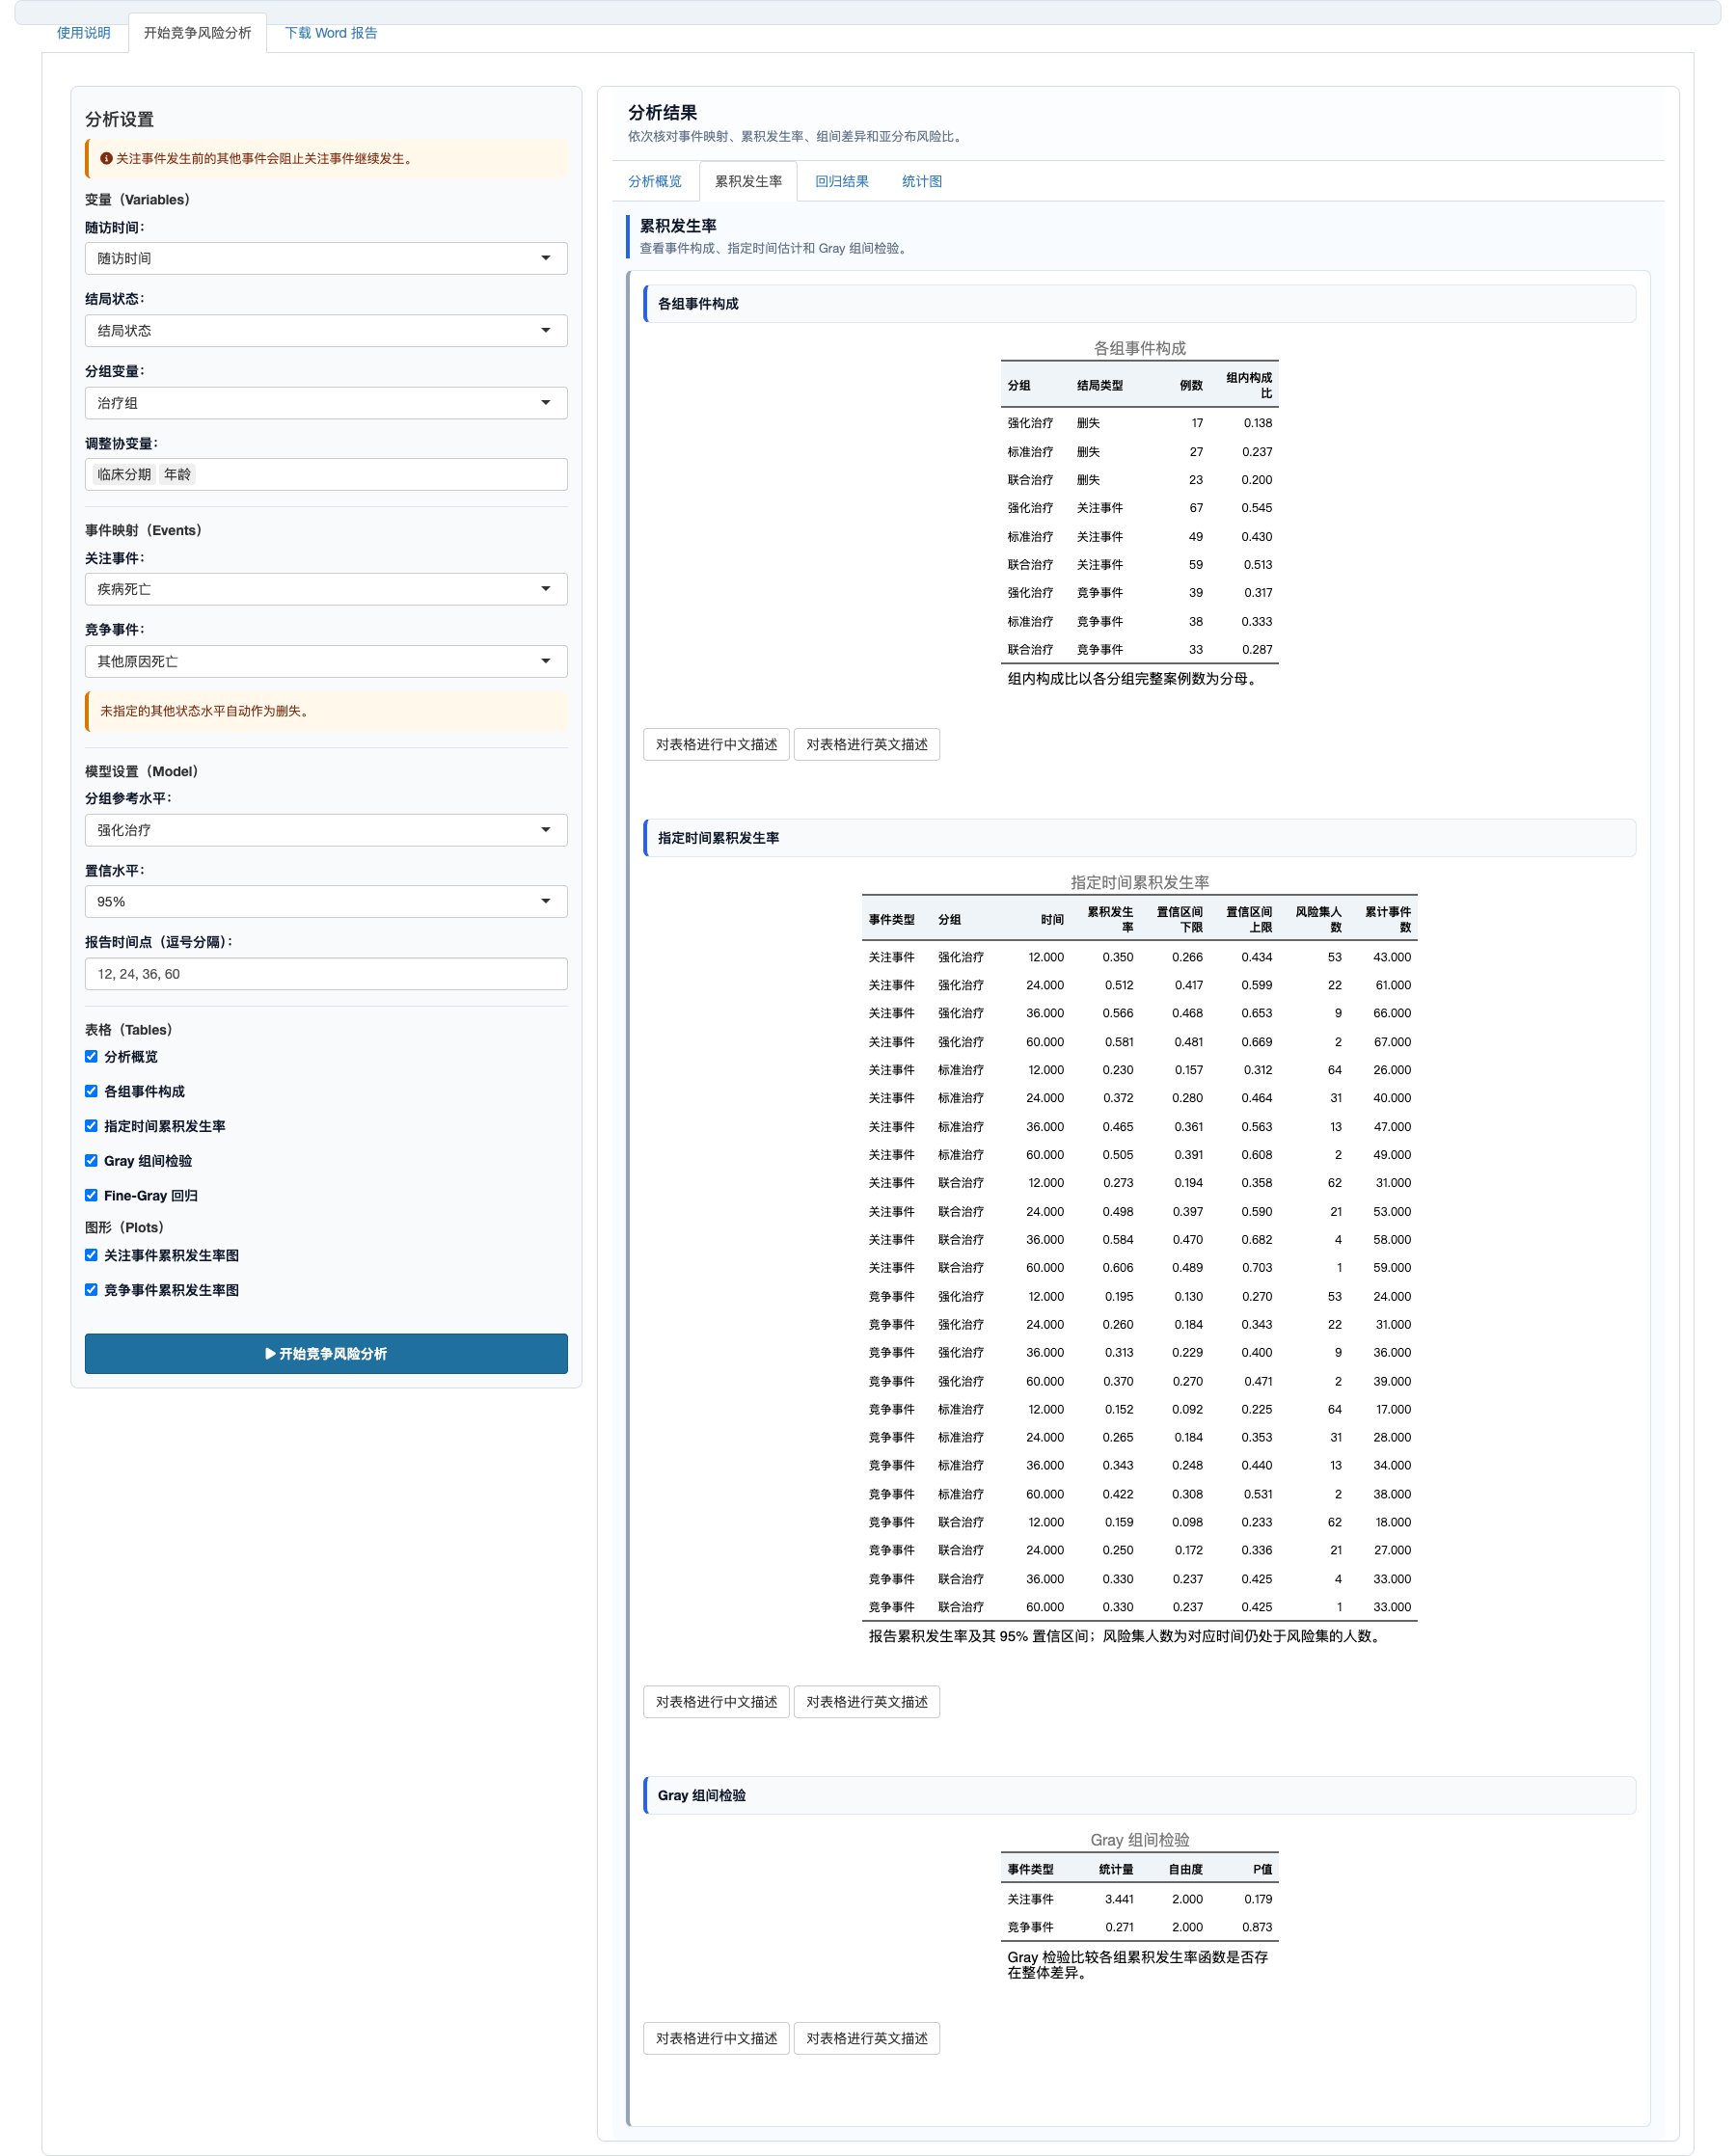1736x2156 pixels.
Task: Click the 未指定的其他状态水平自动作为删失 notice
Action: point(326,711)
